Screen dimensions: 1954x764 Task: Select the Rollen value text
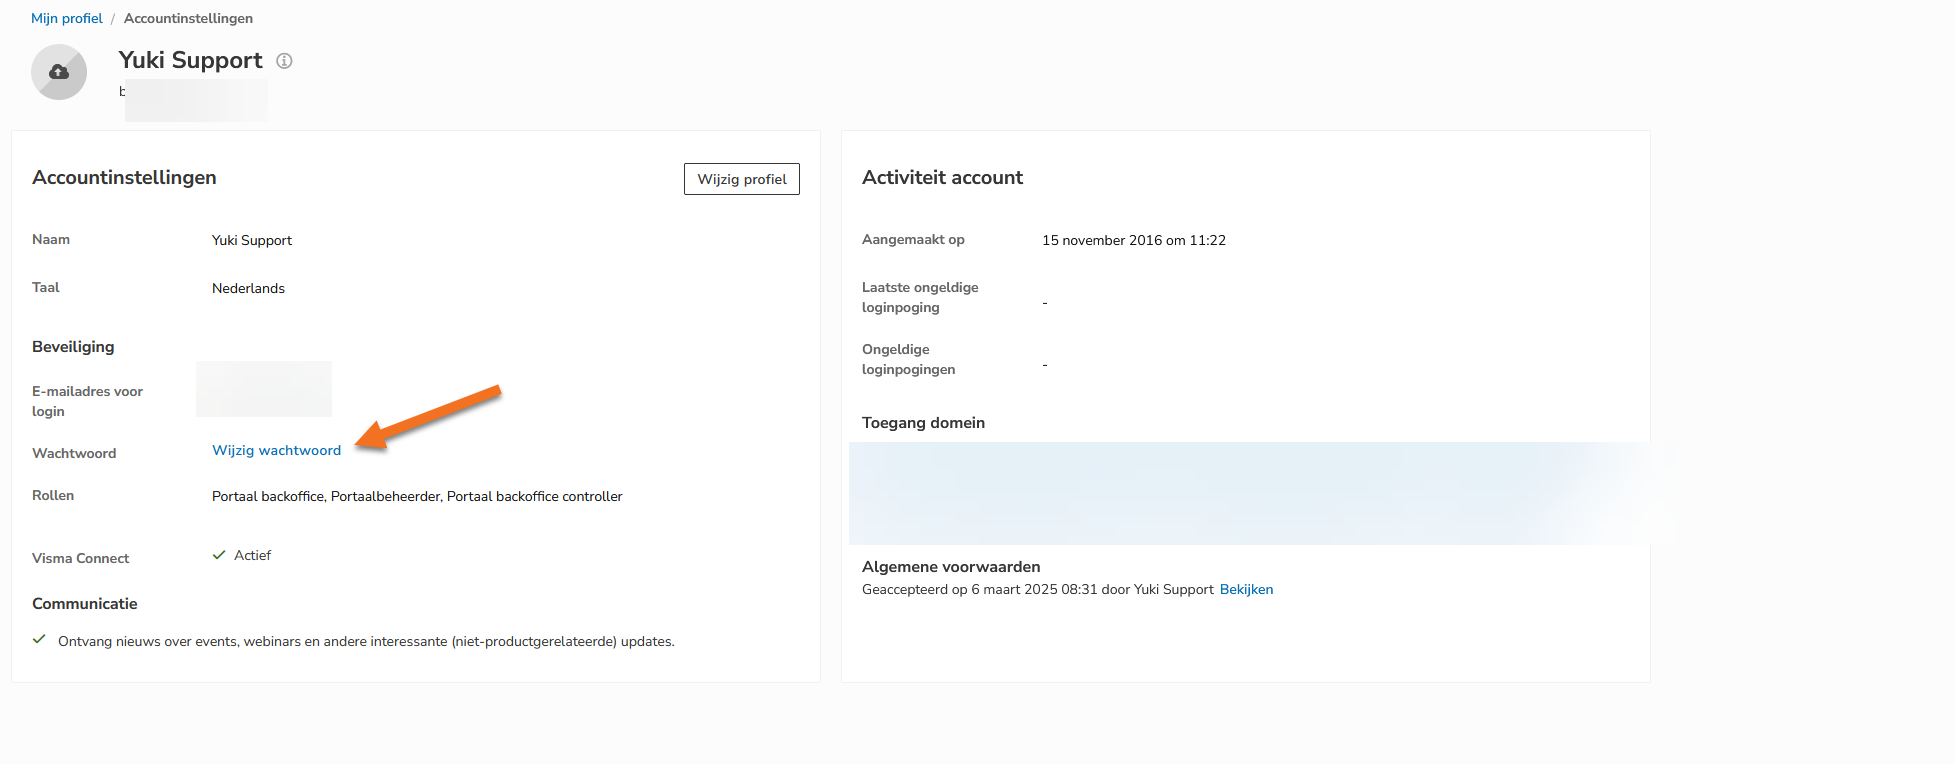pyautogui.click(x=417, y=496)
